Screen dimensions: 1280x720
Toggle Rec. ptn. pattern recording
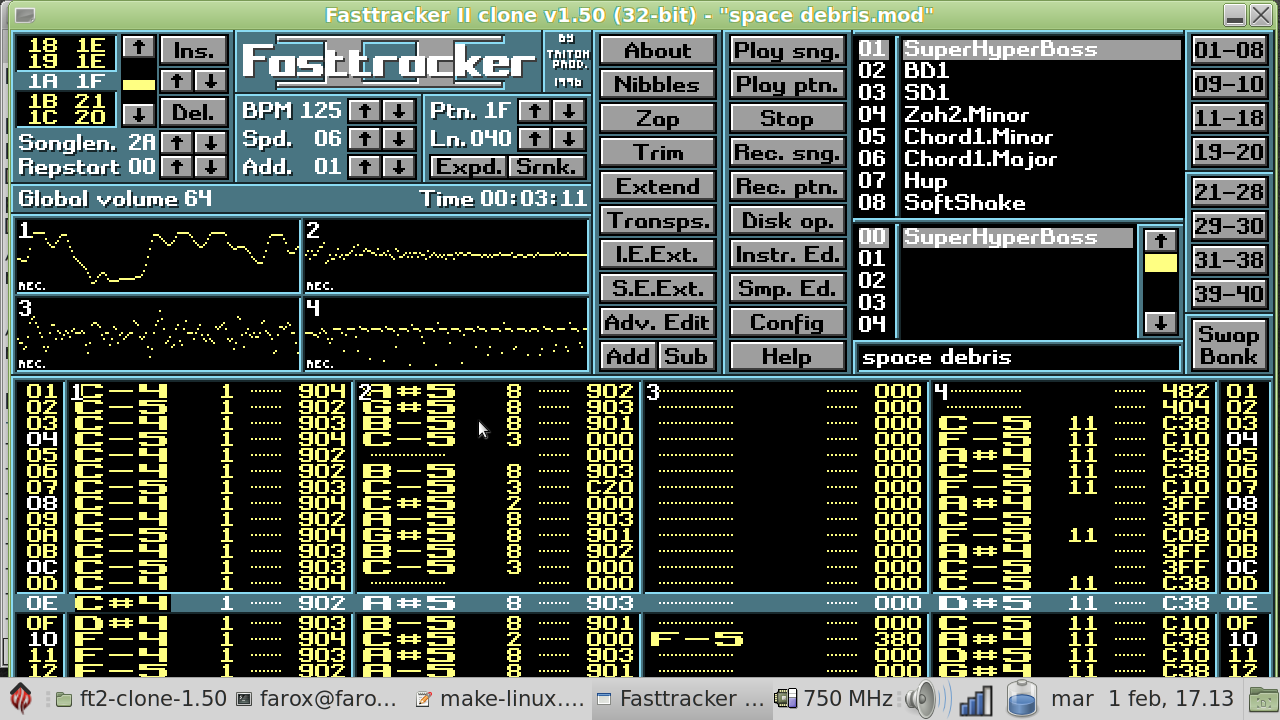pos(786,187)
